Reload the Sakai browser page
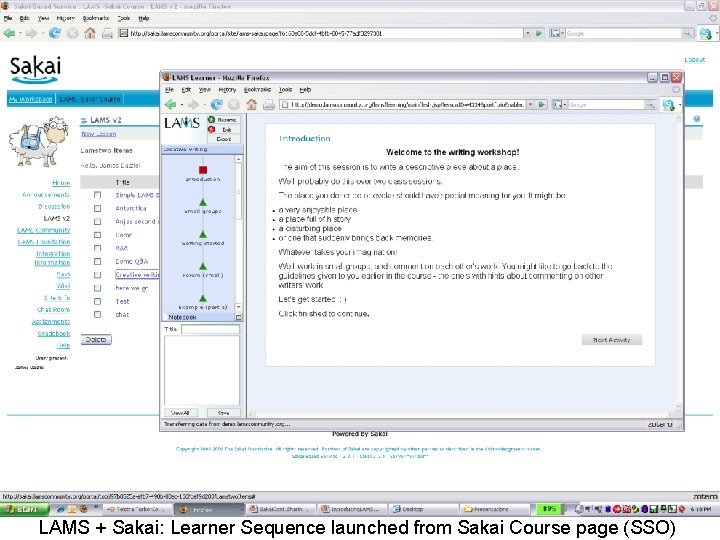Viewport: 720px width, 540px height. pyautogui.click(x=55, y=33)
